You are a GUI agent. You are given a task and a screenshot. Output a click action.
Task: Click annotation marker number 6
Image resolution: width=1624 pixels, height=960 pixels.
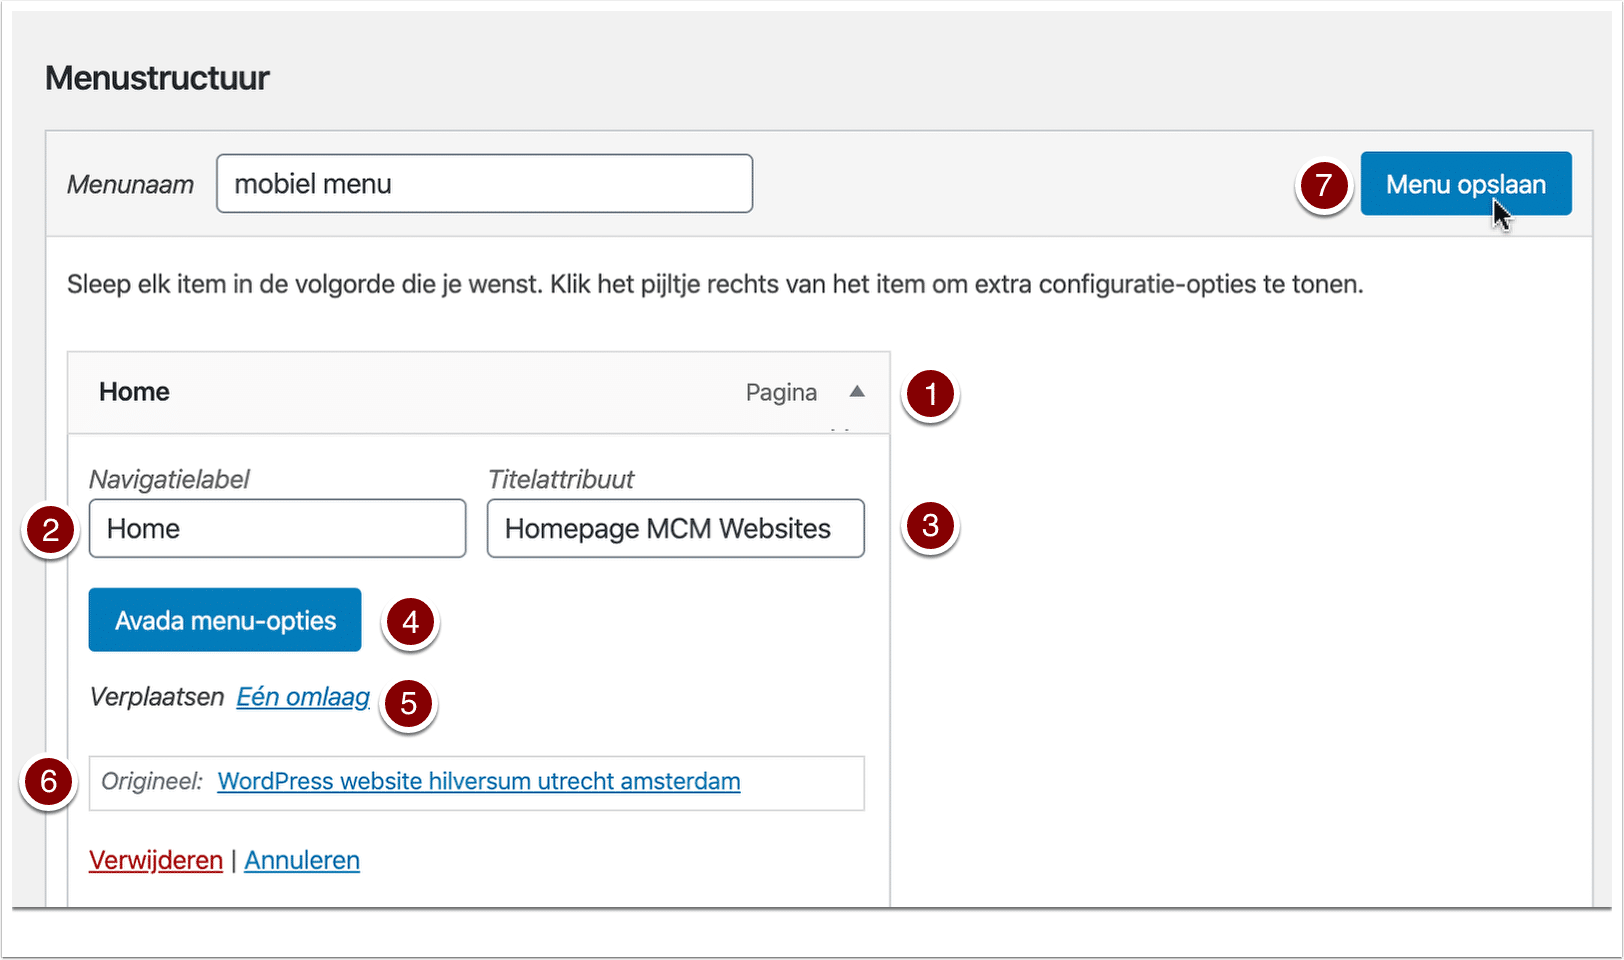click(x=48, y=782)
